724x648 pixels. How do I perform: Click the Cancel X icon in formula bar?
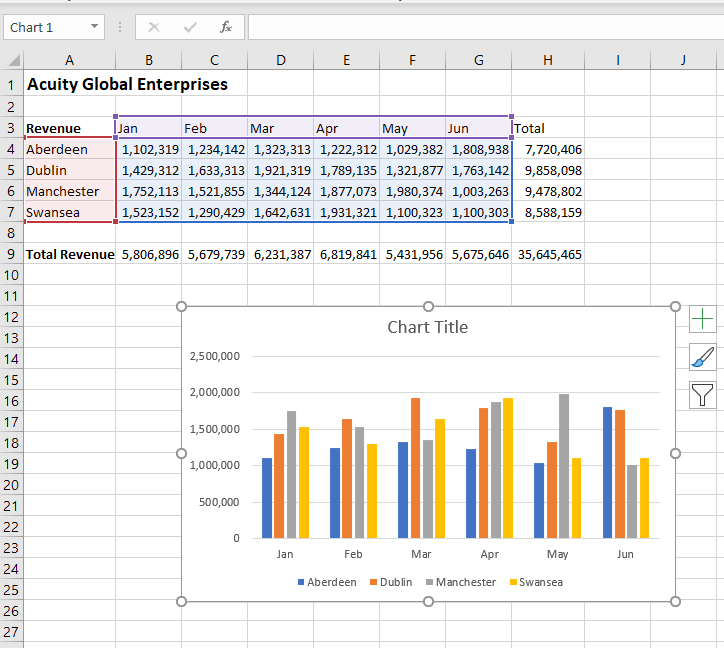click(x=154, y=27)
